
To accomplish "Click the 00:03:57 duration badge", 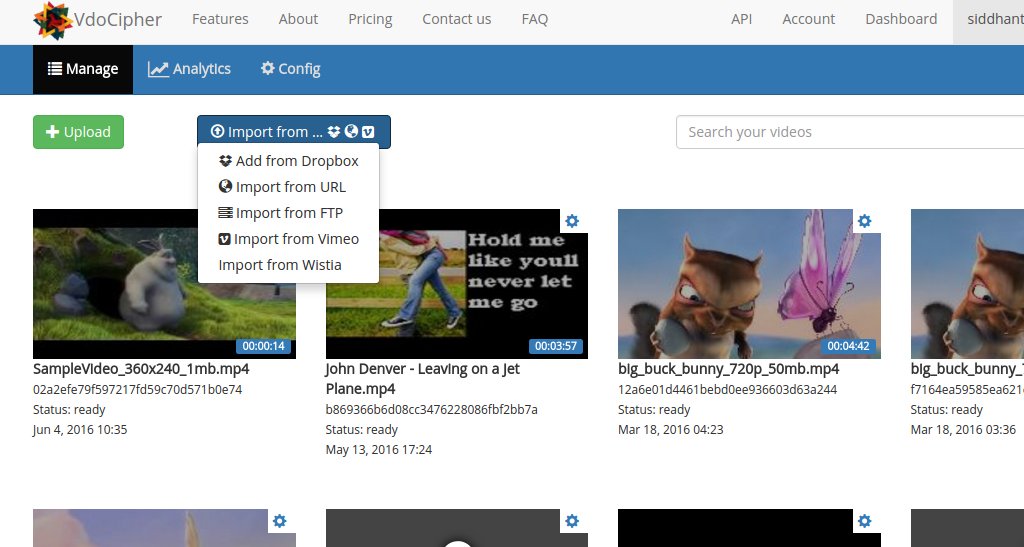I will (x=556, y=346).
